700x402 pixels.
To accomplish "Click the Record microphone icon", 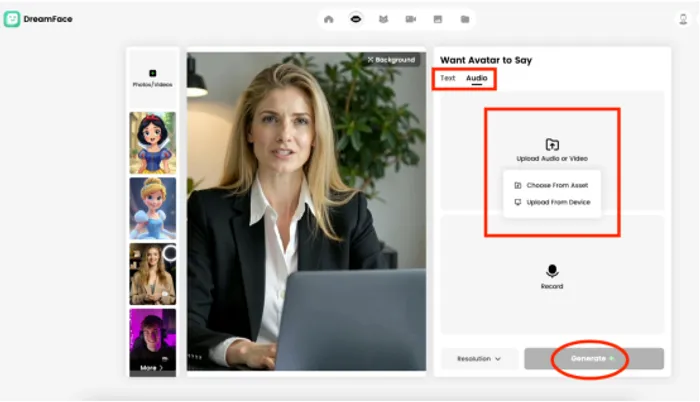I will [552, 271].
